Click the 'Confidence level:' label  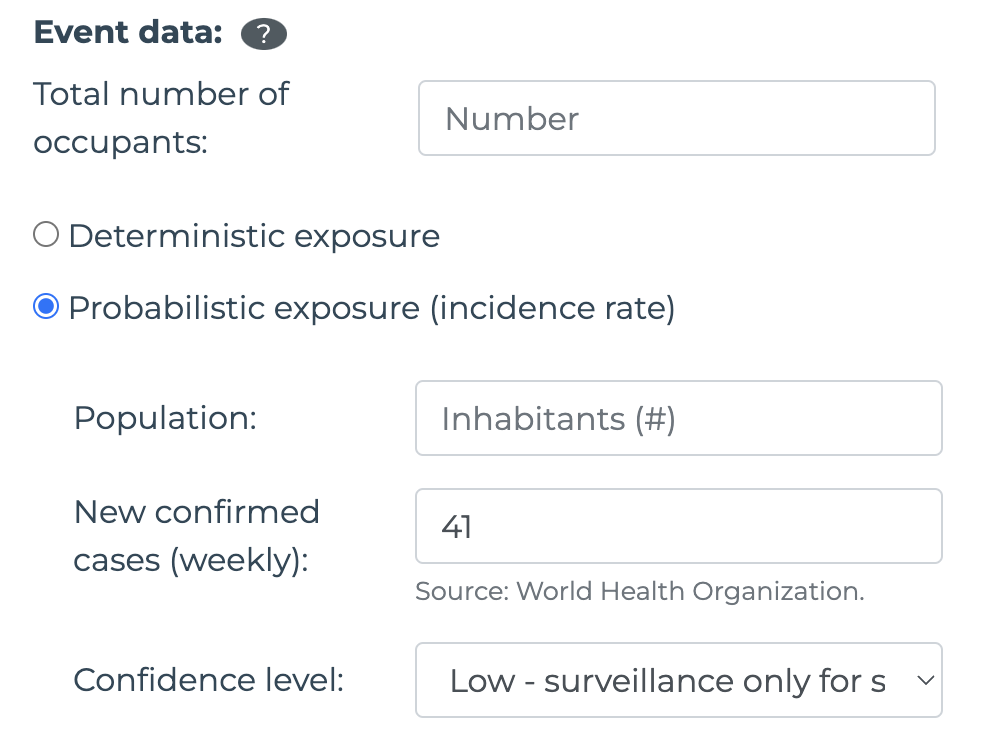[x=209, y=680]
